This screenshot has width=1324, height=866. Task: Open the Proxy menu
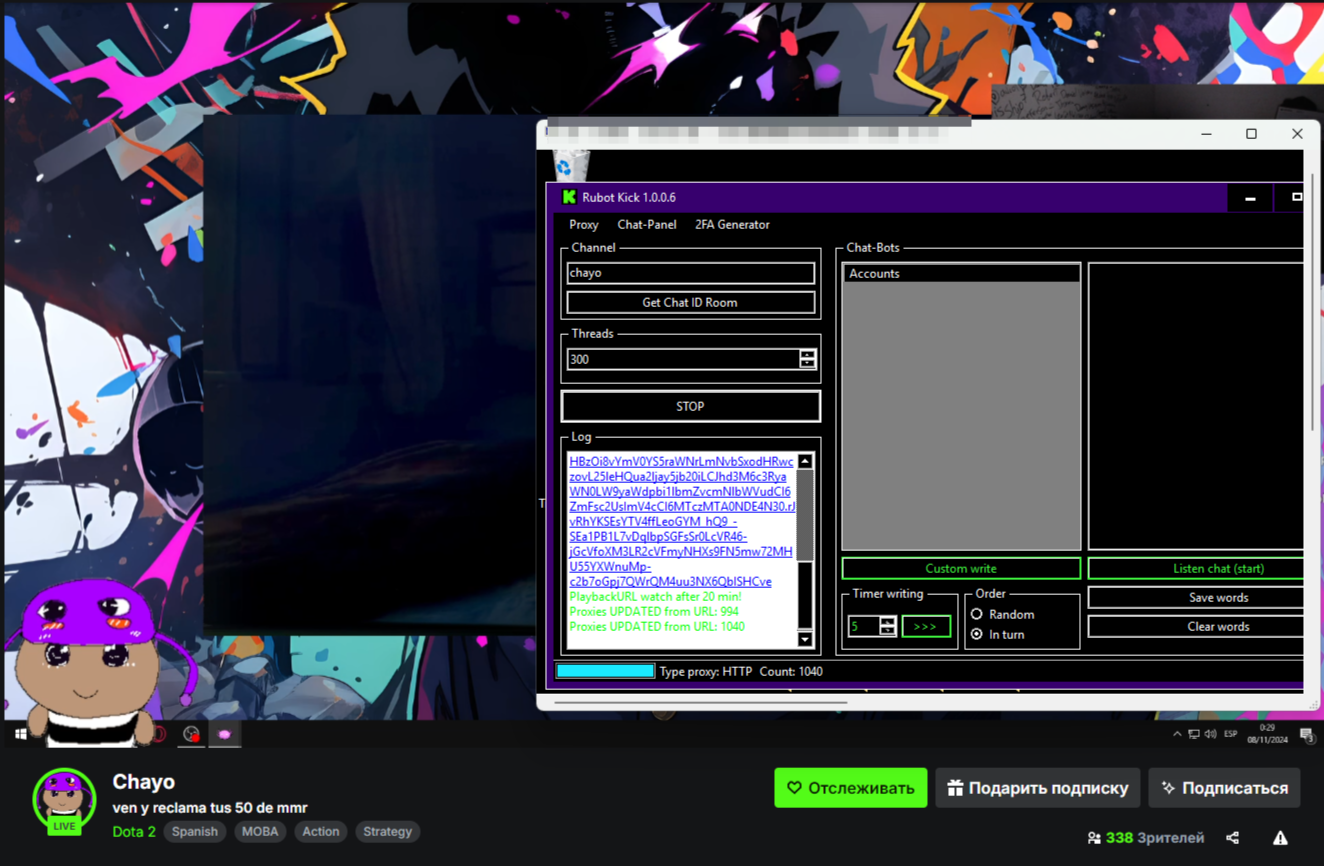(583, 225)
